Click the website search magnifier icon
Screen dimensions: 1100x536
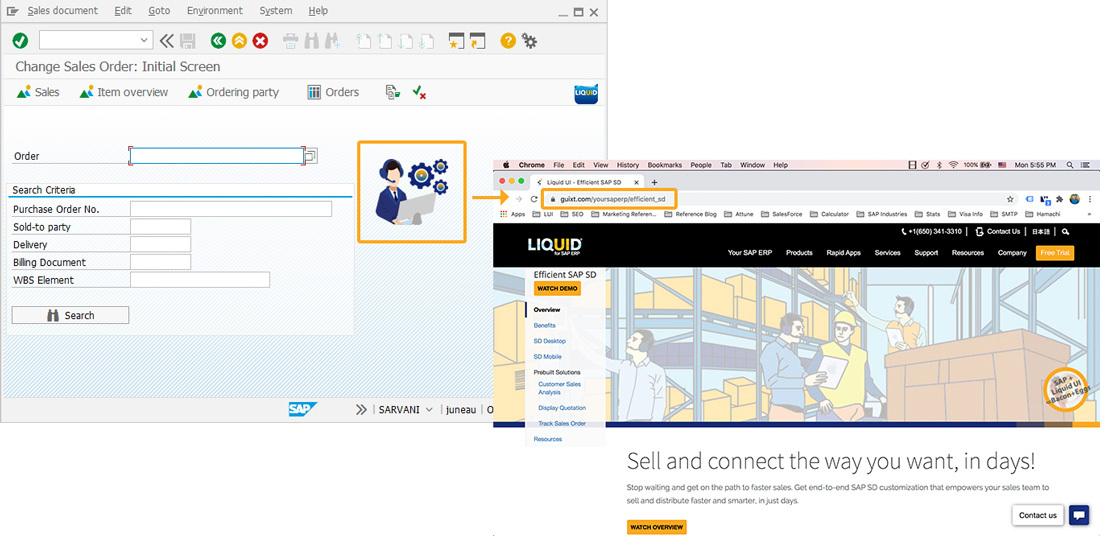1065,231
